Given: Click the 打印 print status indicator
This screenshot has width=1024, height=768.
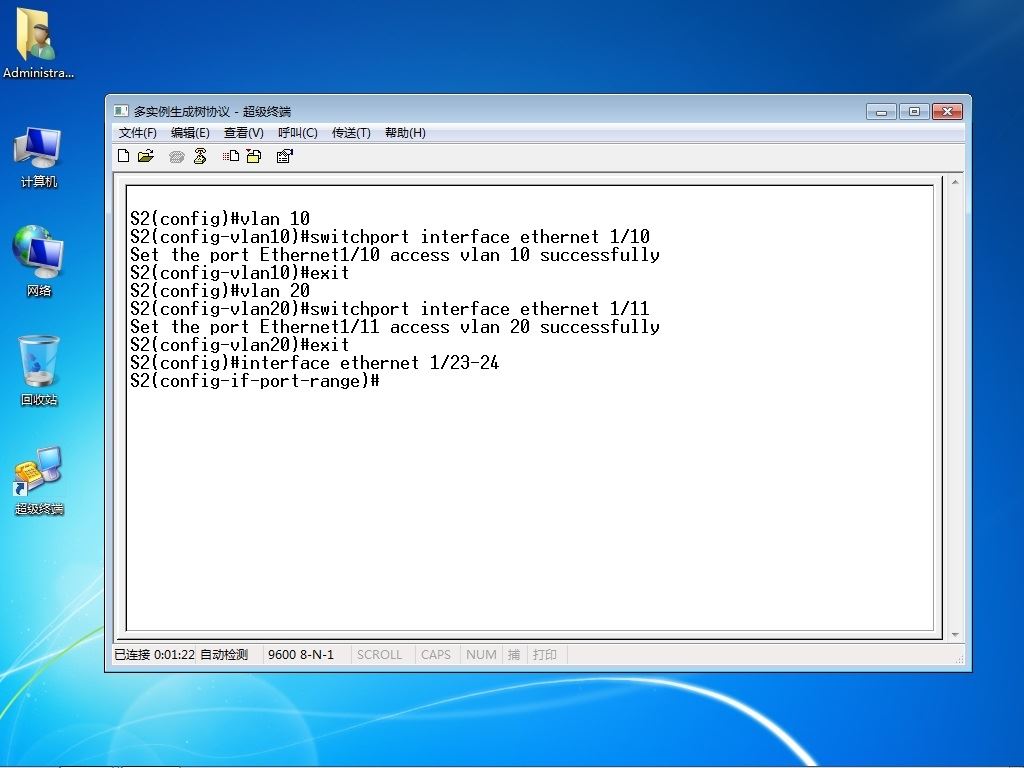Looking at the screenshot, I should (x=545, y=654).
